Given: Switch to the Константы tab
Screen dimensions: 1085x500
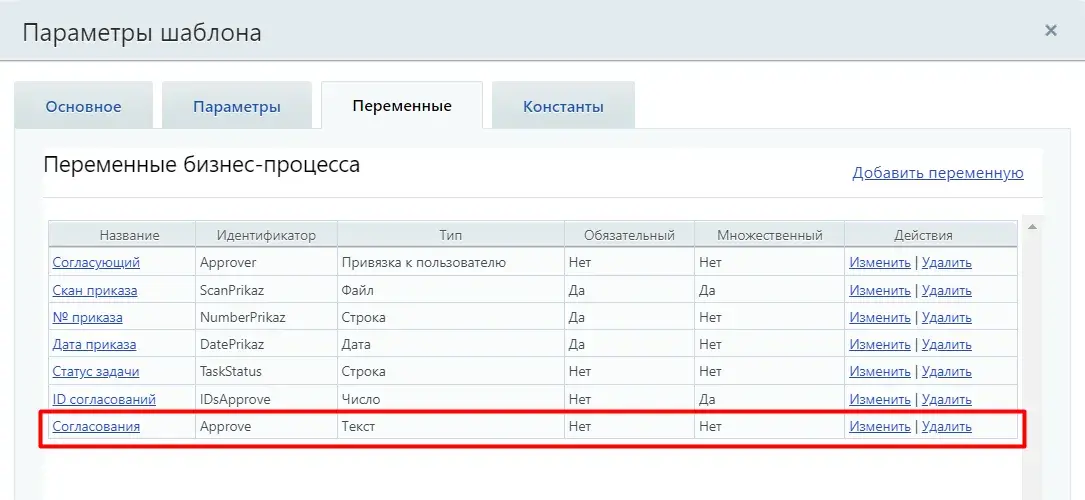Looking at the screenshot, I should 563,106.
